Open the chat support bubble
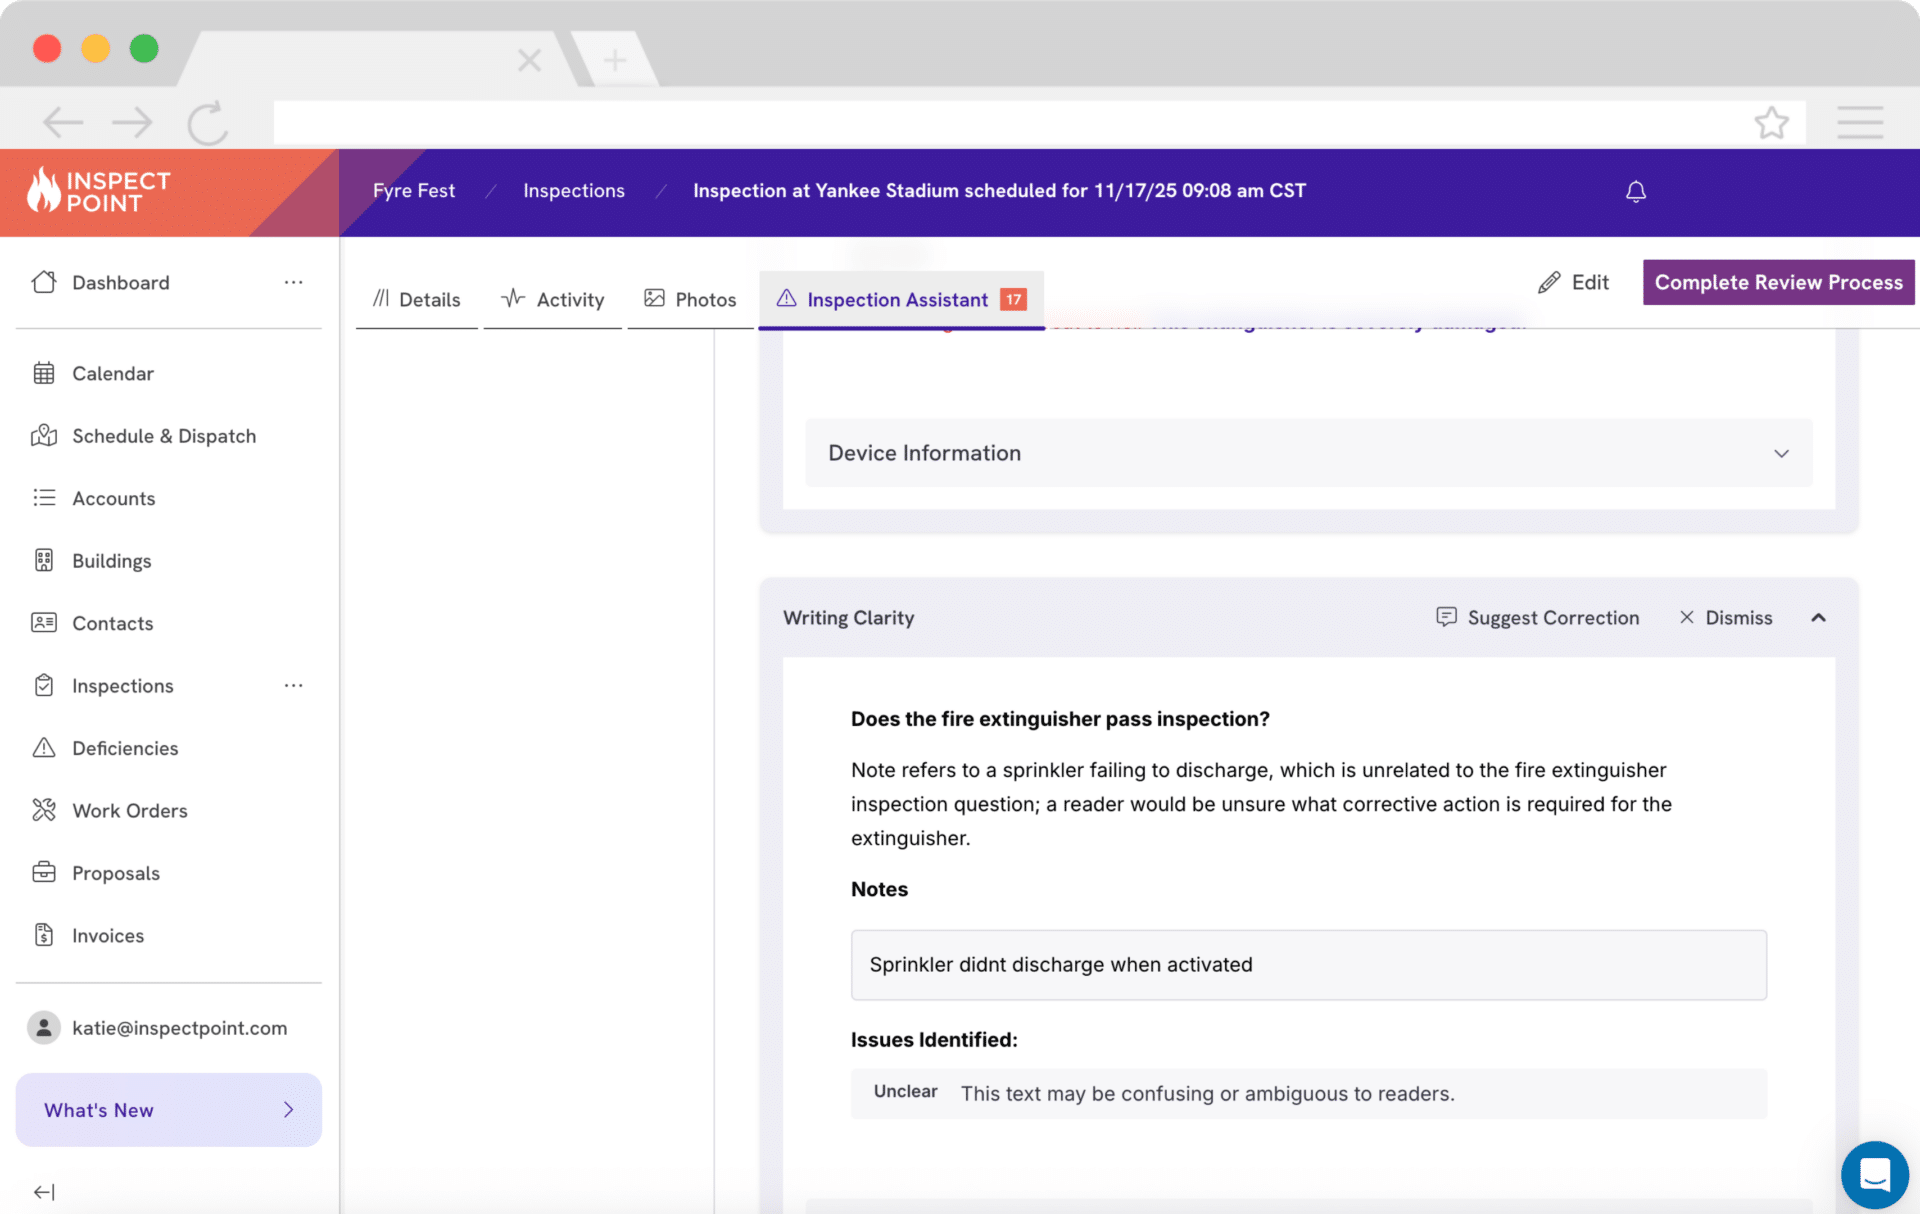The height and width of the screenshot is (1214, 1920). pos(1875,1175)
